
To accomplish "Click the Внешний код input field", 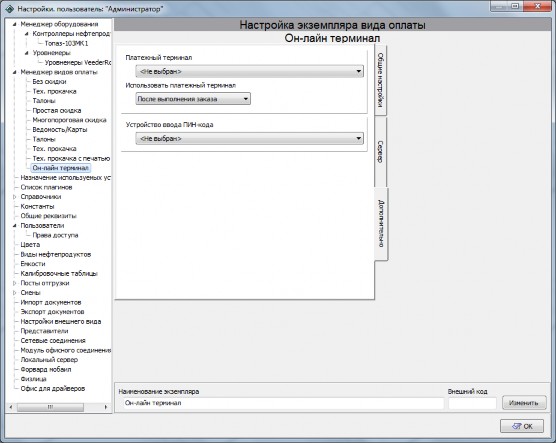I will (x=472, y=403).
